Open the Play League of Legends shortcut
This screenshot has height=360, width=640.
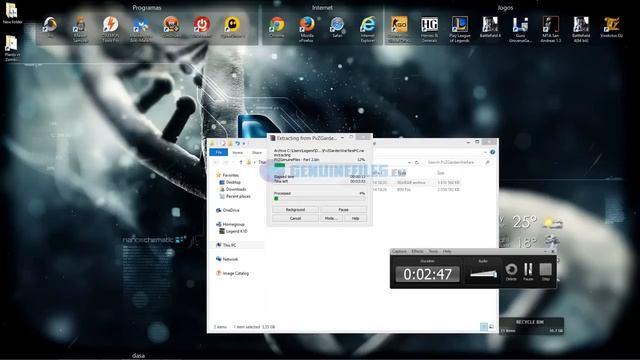(x=460, y=29)
